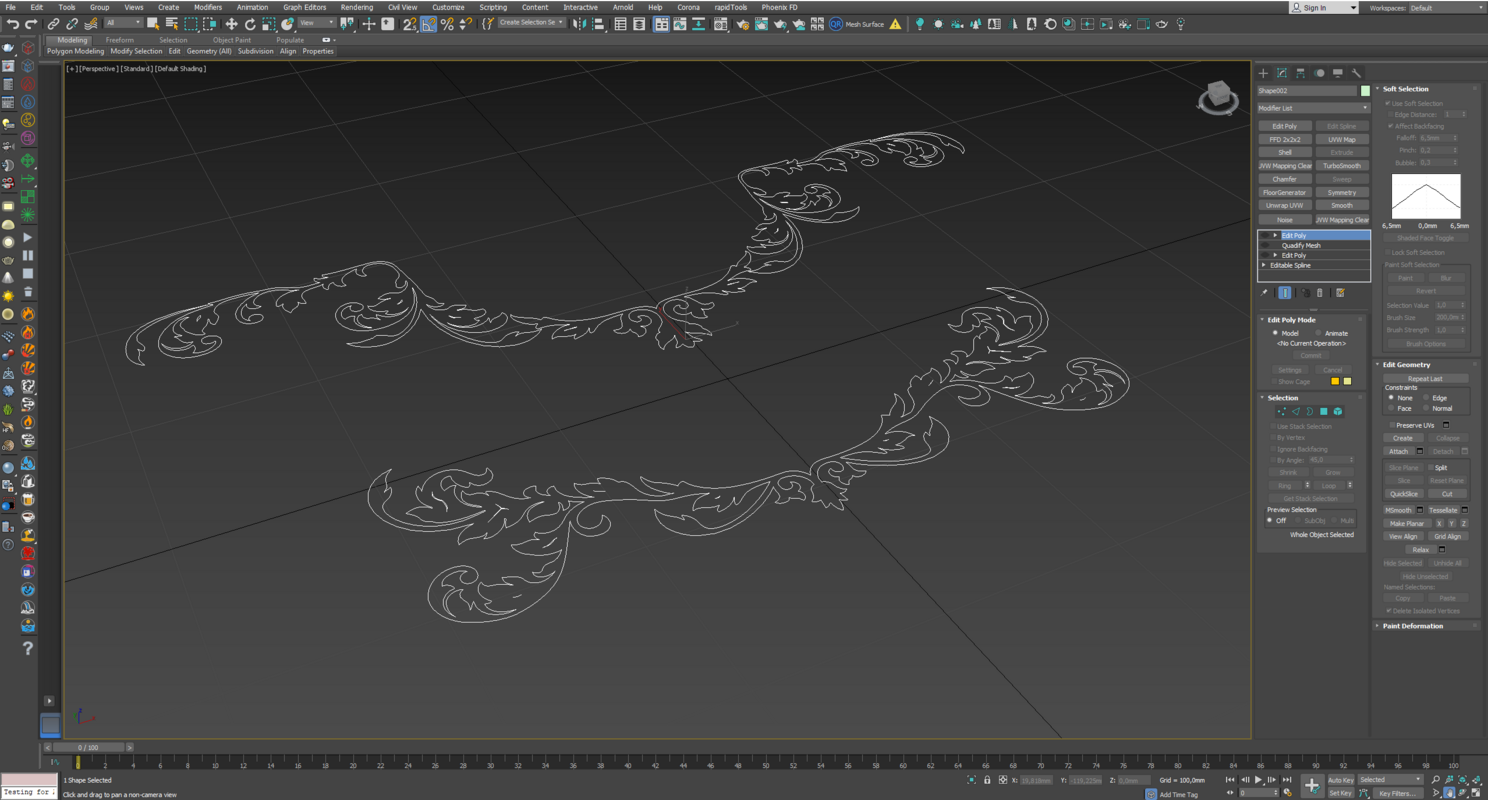Select the Animate radio button
Viewport: 1488px width, 800px height.
1319,333
